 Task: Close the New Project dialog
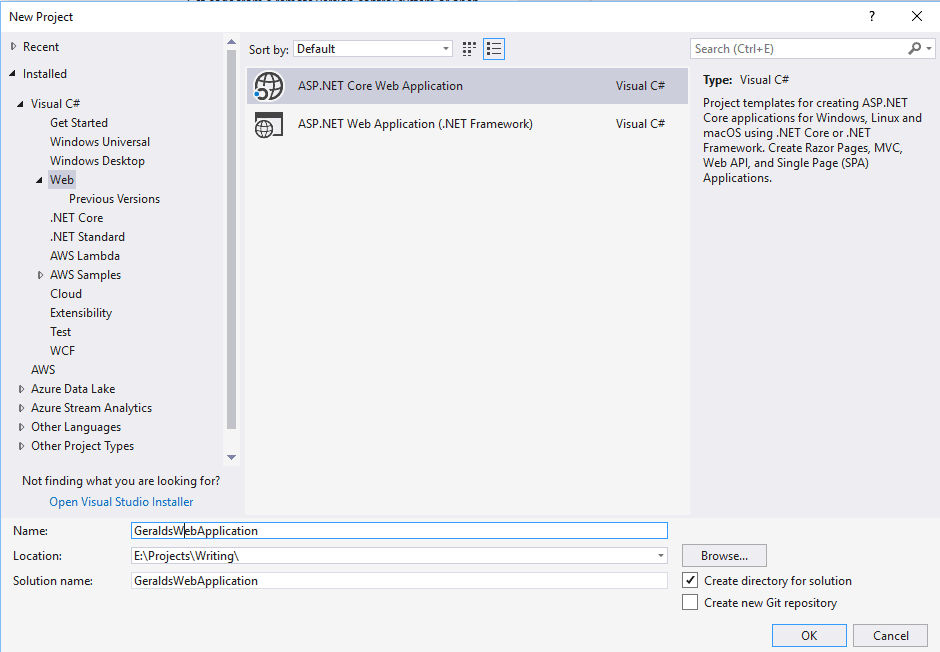click(x=917, y=16)
